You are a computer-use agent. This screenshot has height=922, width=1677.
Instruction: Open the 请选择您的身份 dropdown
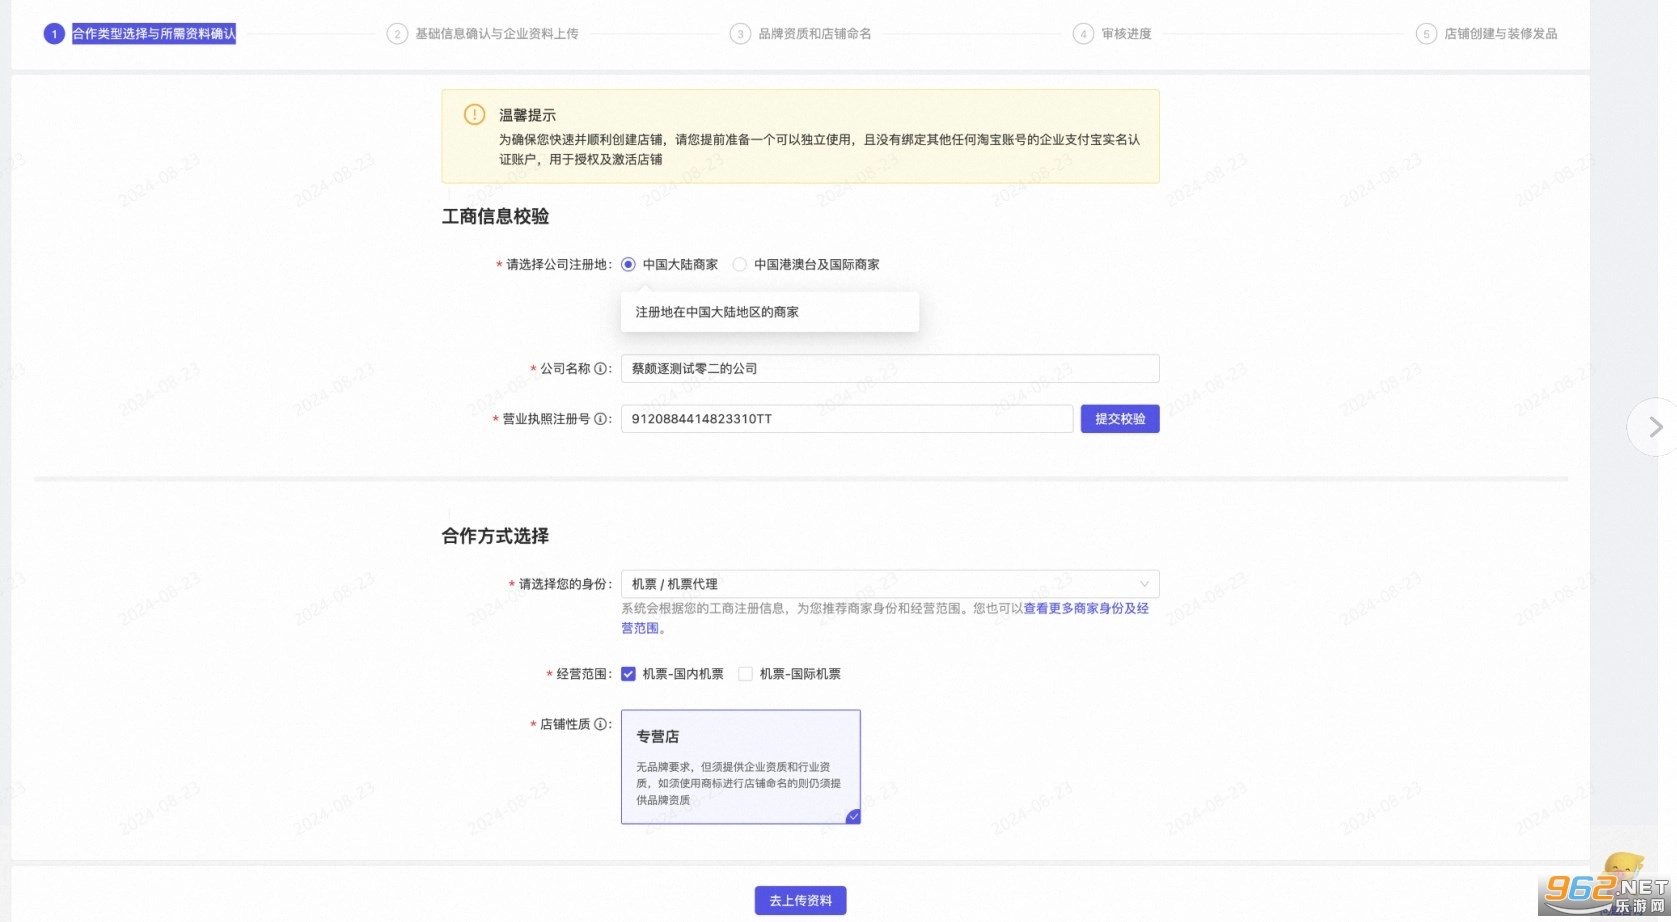(880, 584)
